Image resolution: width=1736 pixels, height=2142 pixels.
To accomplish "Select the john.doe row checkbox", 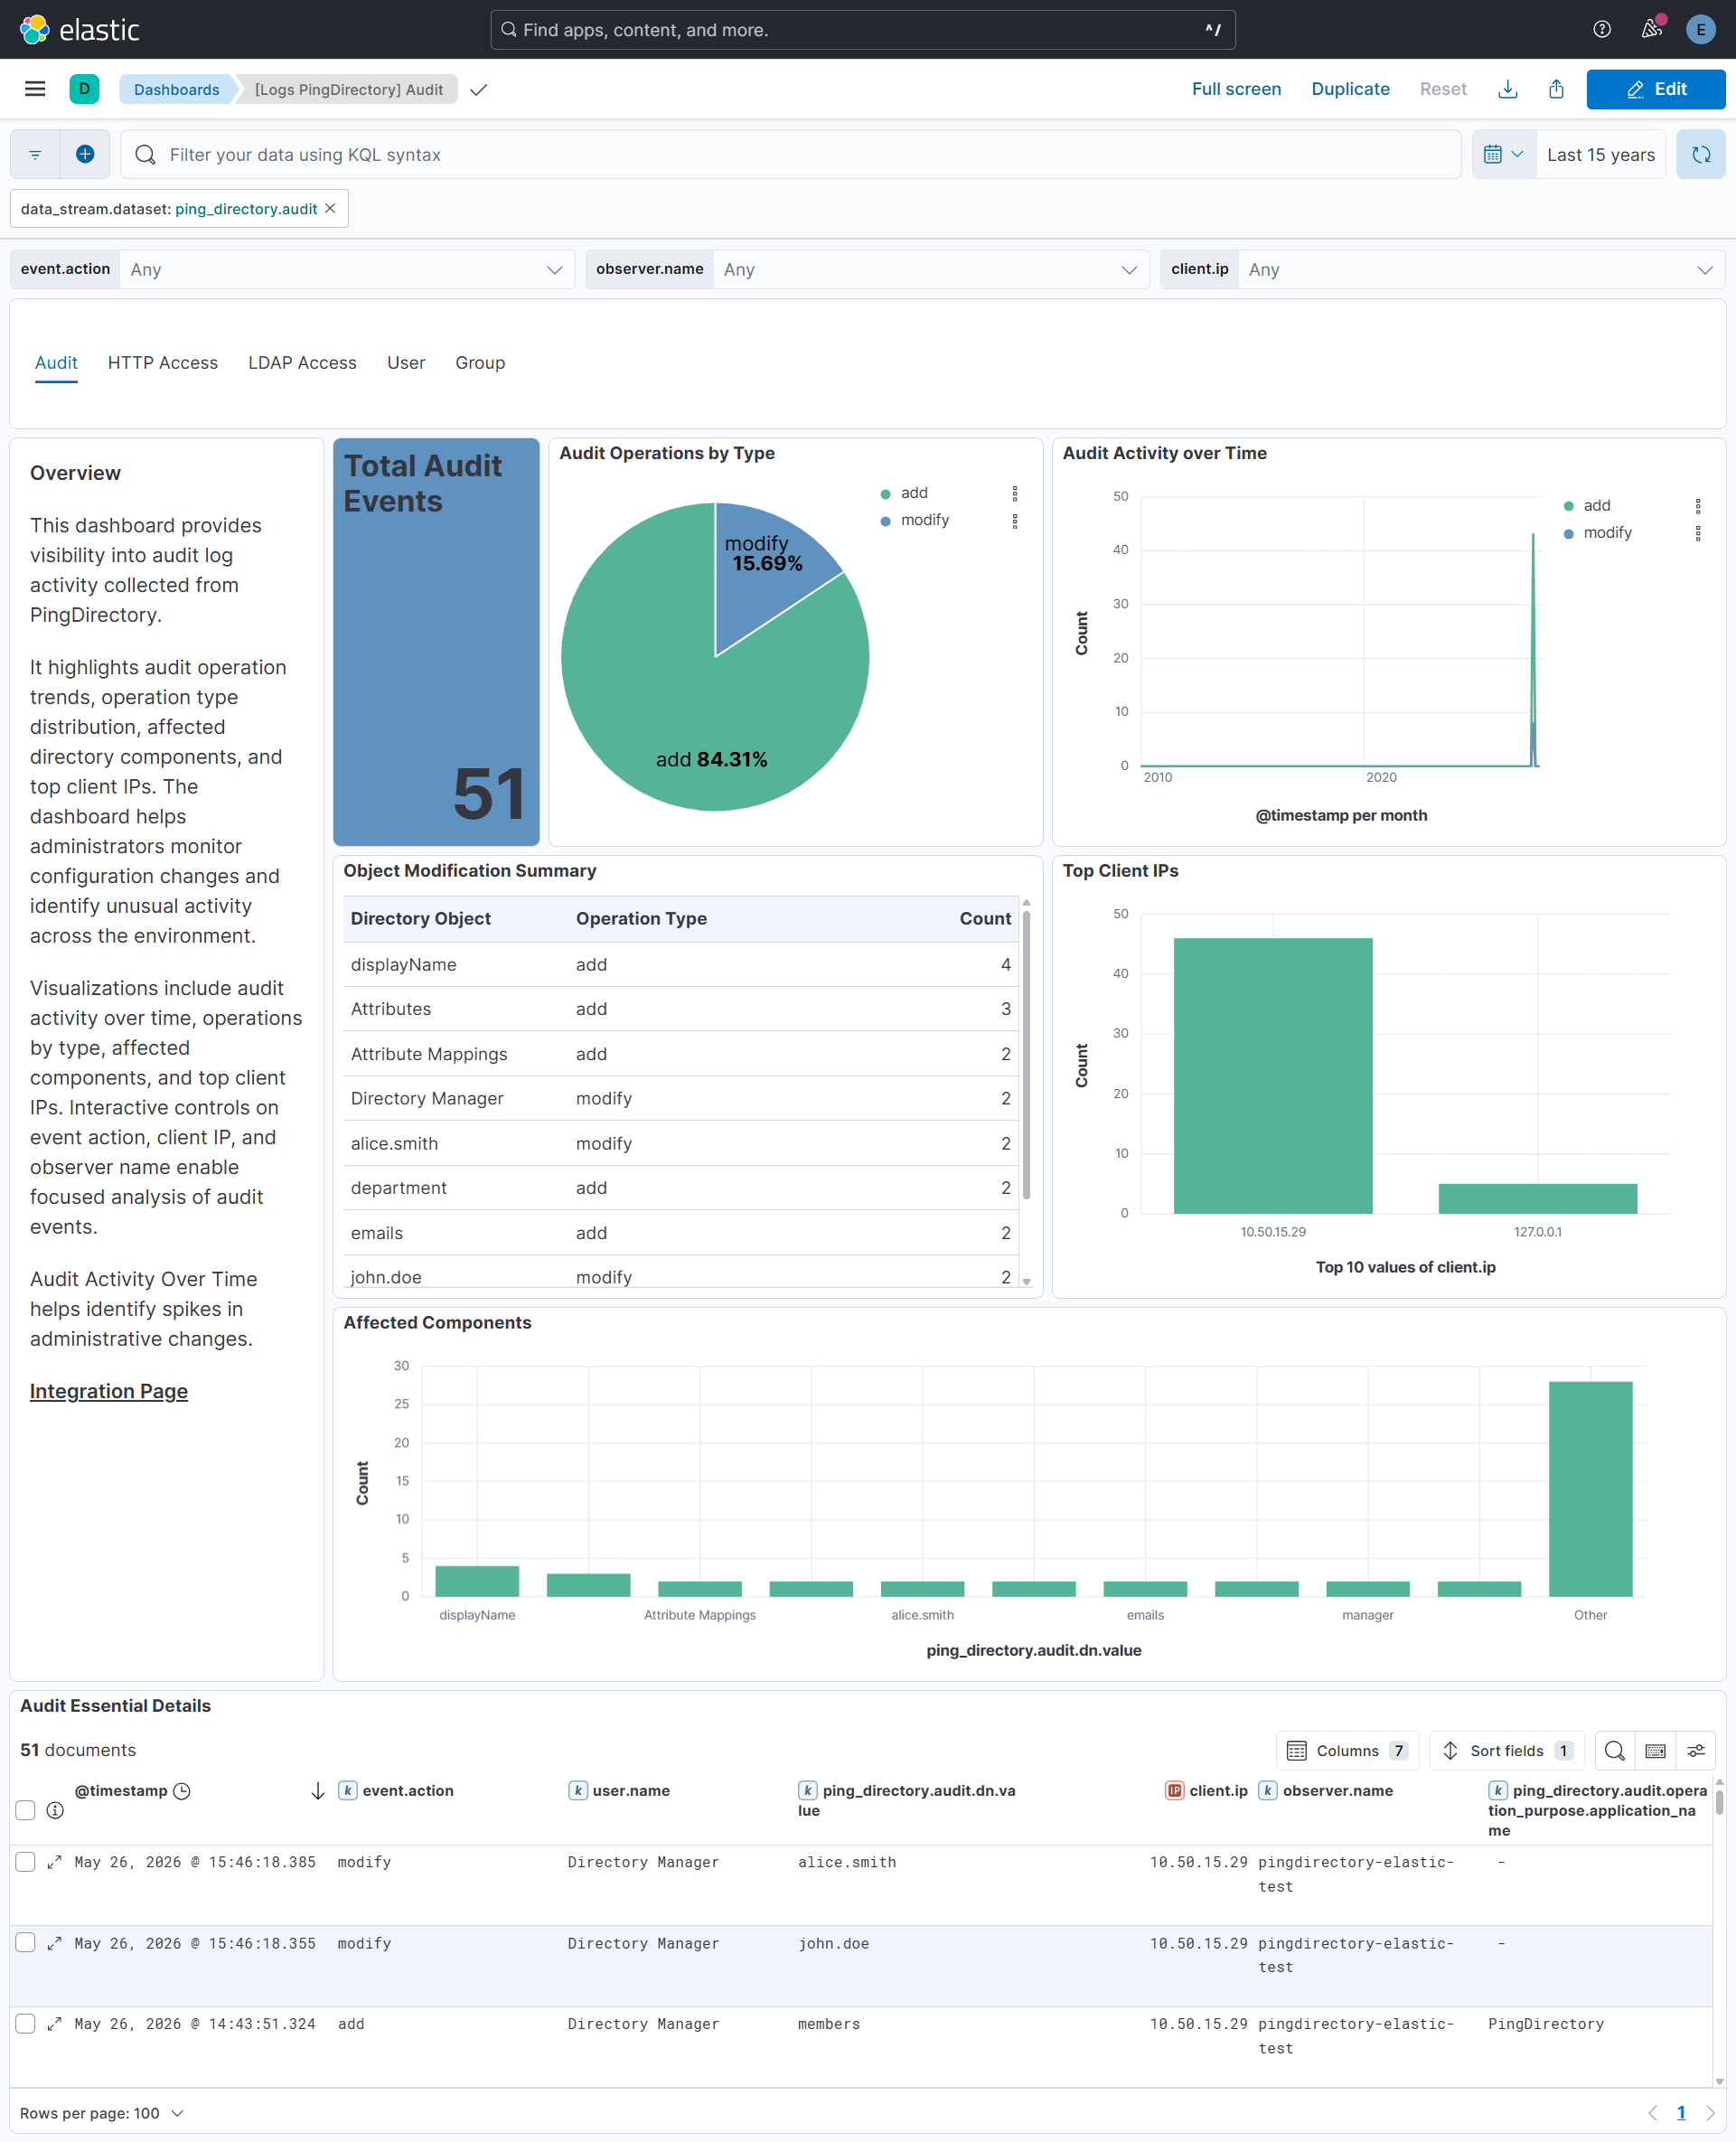I will point(26,1943).
